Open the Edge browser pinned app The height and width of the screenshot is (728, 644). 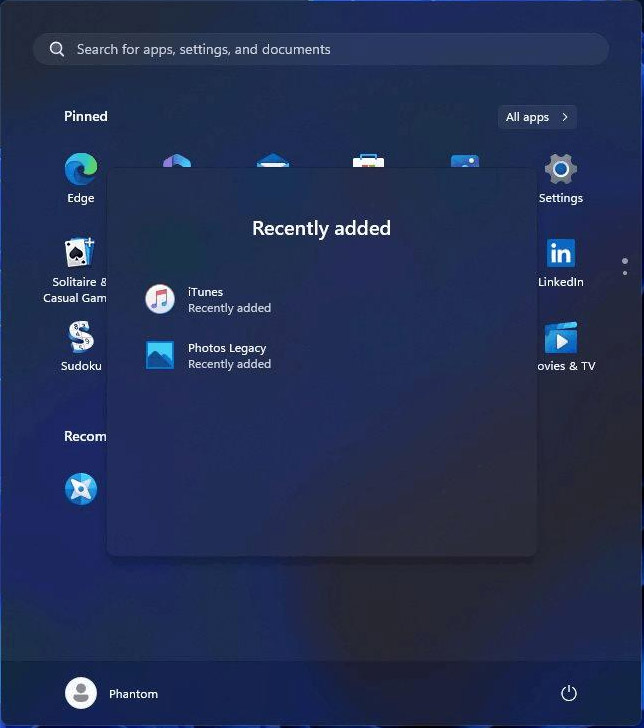81,169
